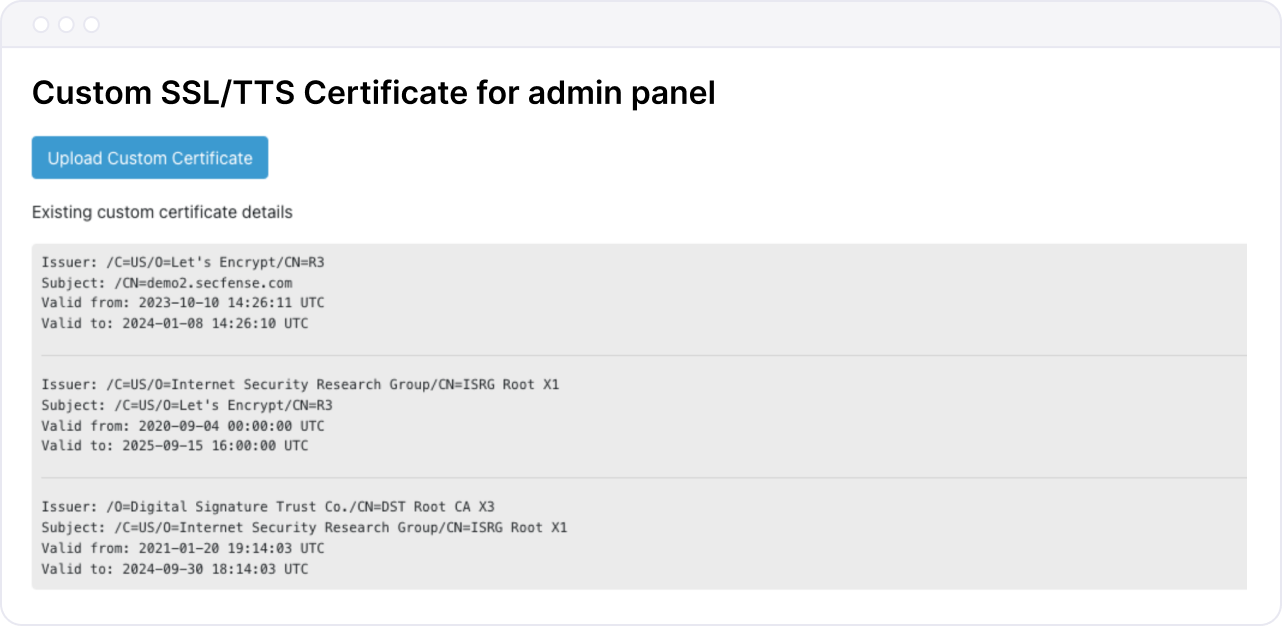Click the red window control dot

[x=40, y=24]
